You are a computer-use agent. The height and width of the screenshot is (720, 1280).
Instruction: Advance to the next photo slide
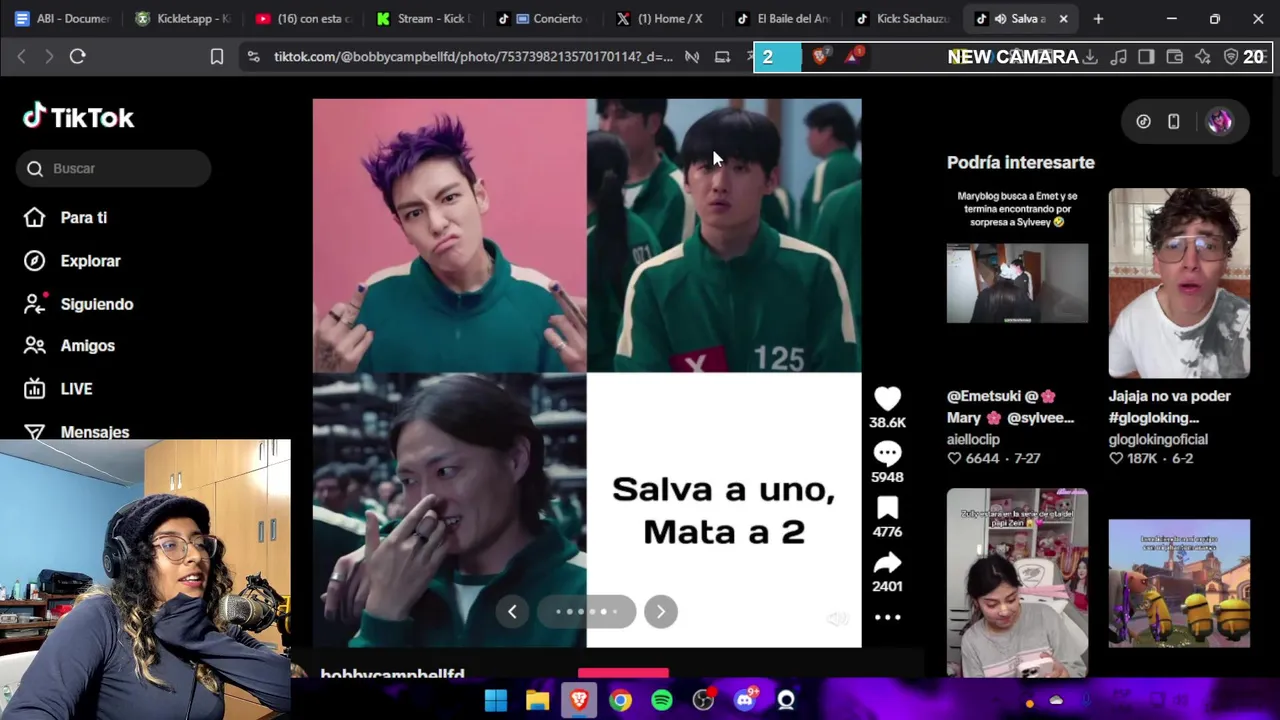[x=661, y=612]
